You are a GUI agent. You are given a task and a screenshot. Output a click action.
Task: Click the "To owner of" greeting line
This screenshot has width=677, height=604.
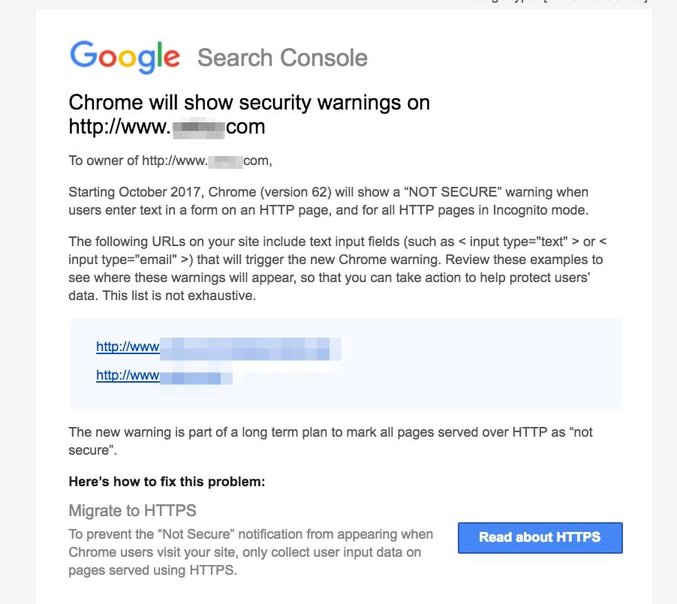coord(170,160)
